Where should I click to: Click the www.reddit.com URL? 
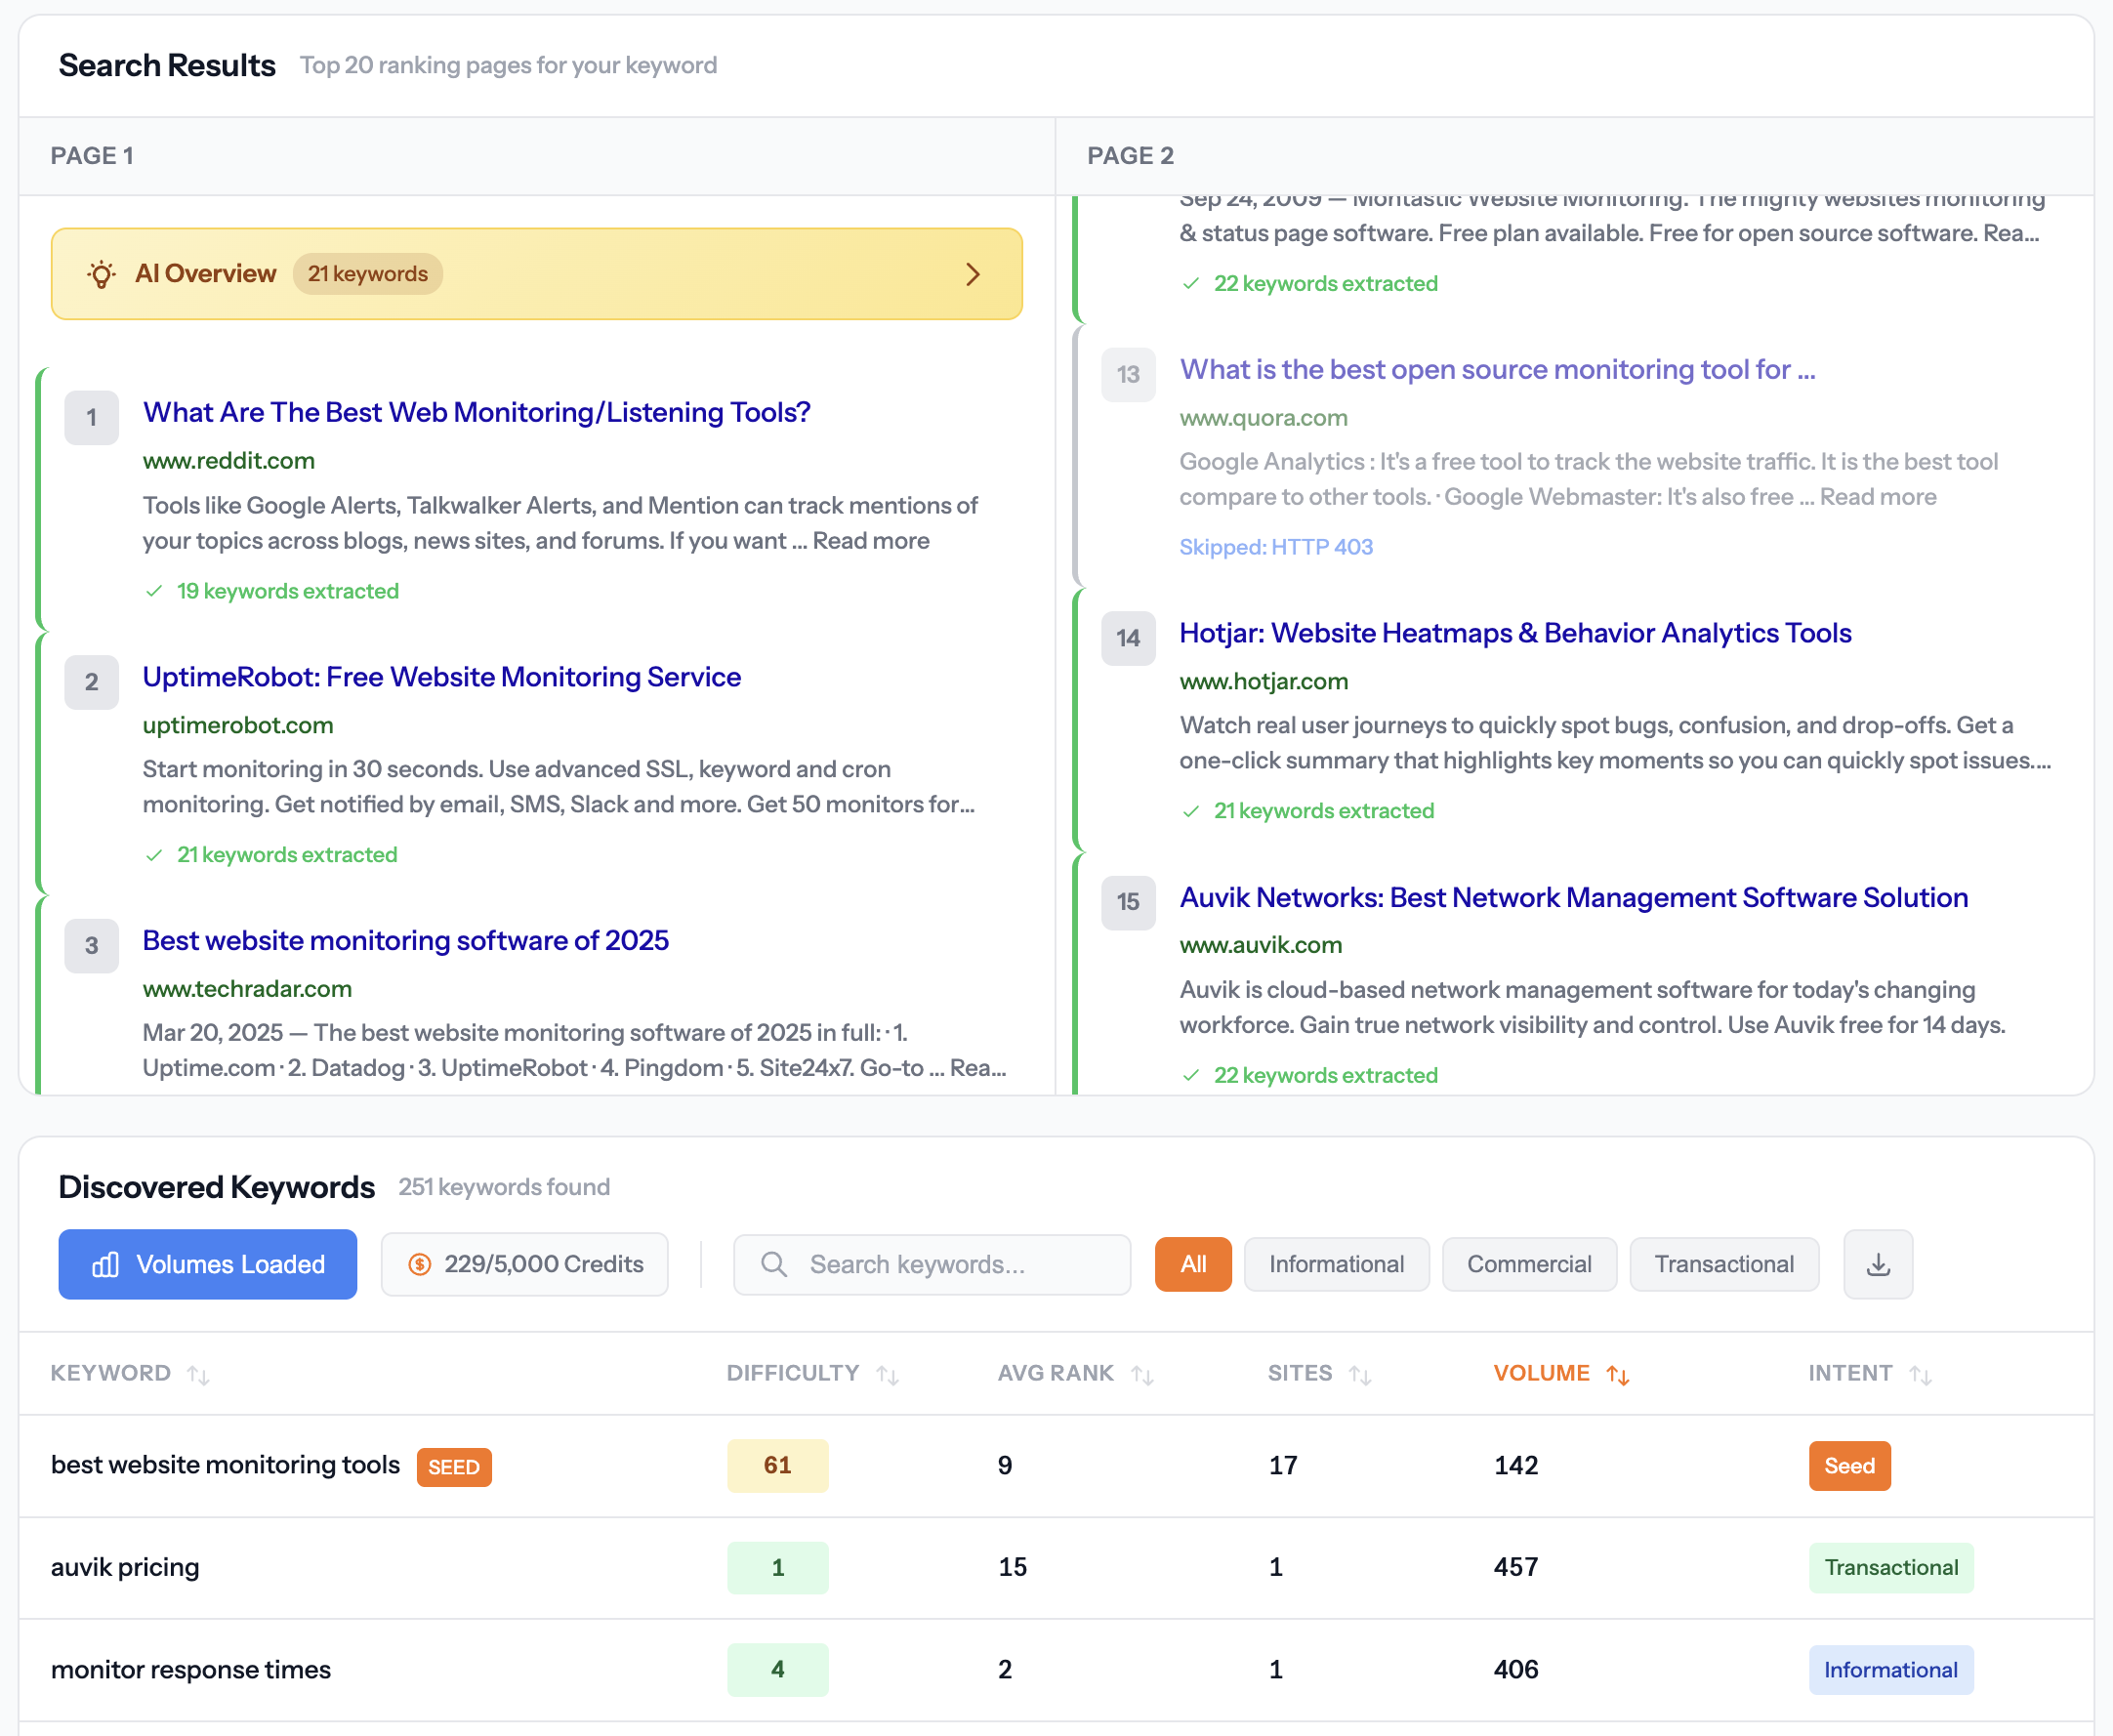[229, 461]
